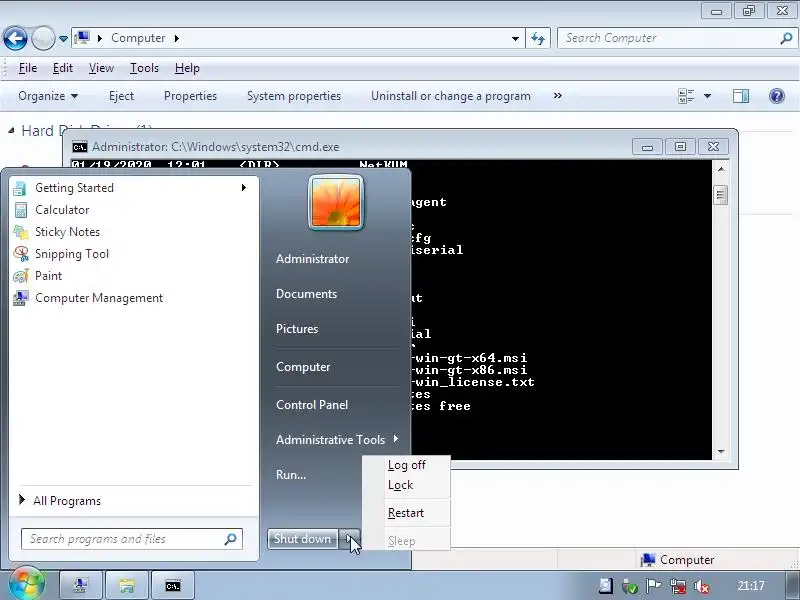Select Log off from power menu
The image size is (800, 600).
pyautogui.click(x=407, y=465)
